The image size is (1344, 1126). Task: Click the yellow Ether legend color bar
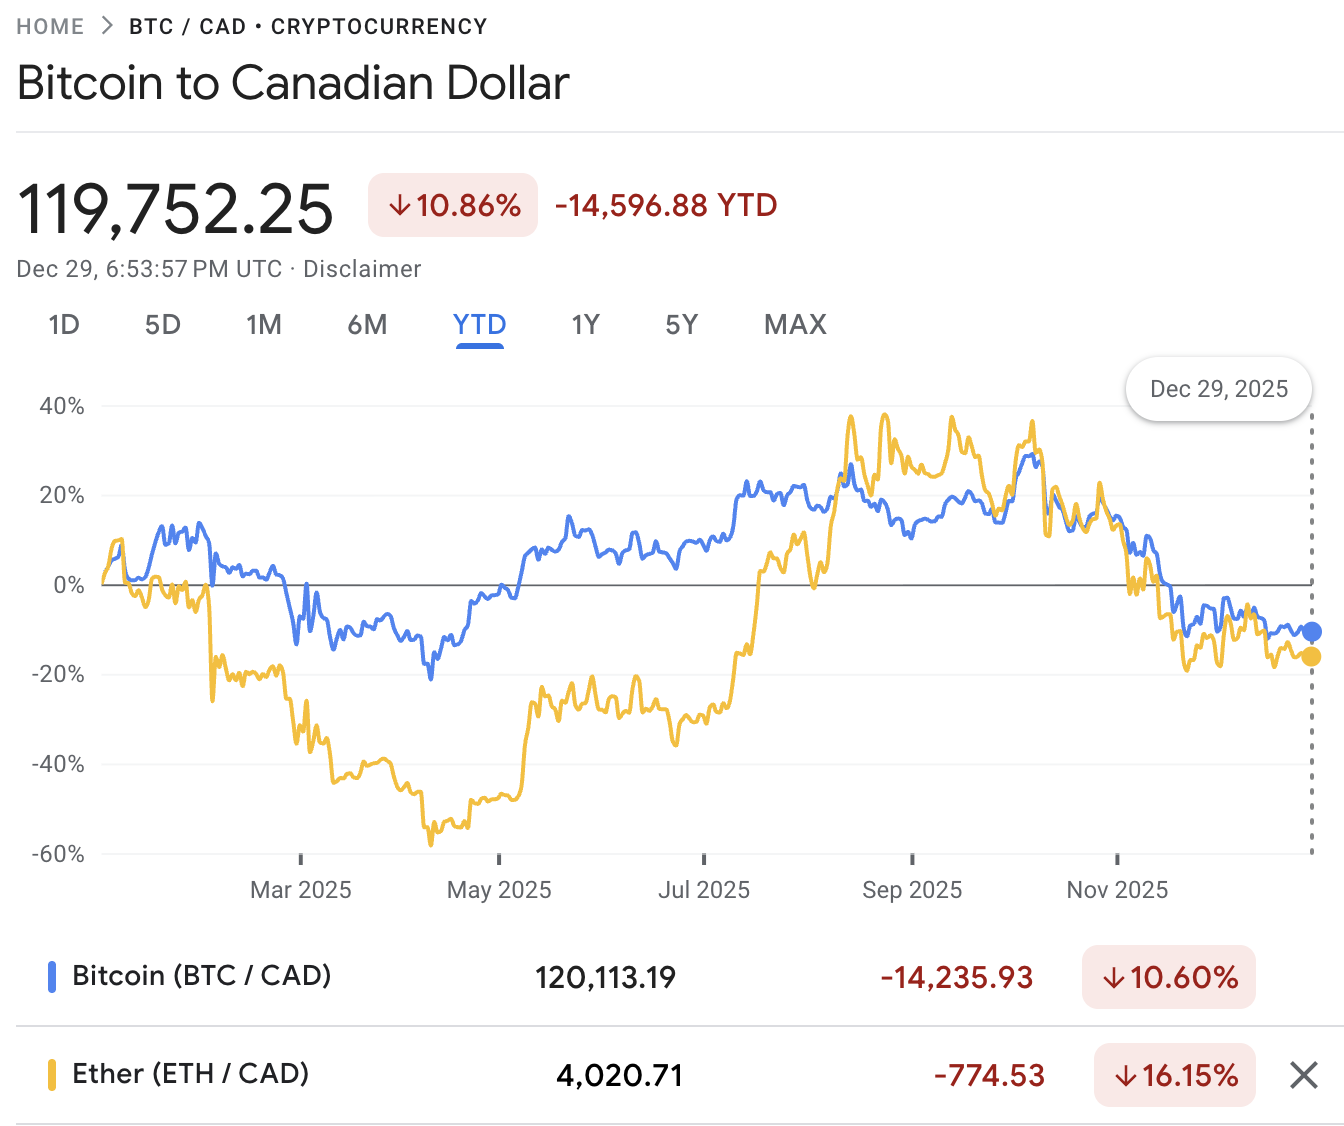pyautogui.click(x=52, y=1075)
